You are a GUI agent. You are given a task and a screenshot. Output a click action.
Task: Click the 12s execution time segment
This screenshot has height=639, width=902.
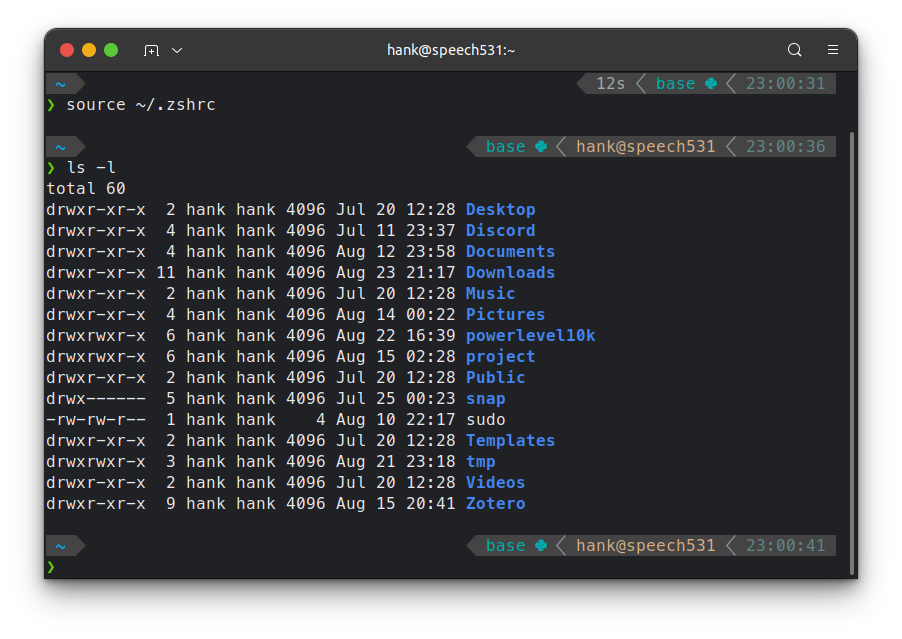(610, 84)
